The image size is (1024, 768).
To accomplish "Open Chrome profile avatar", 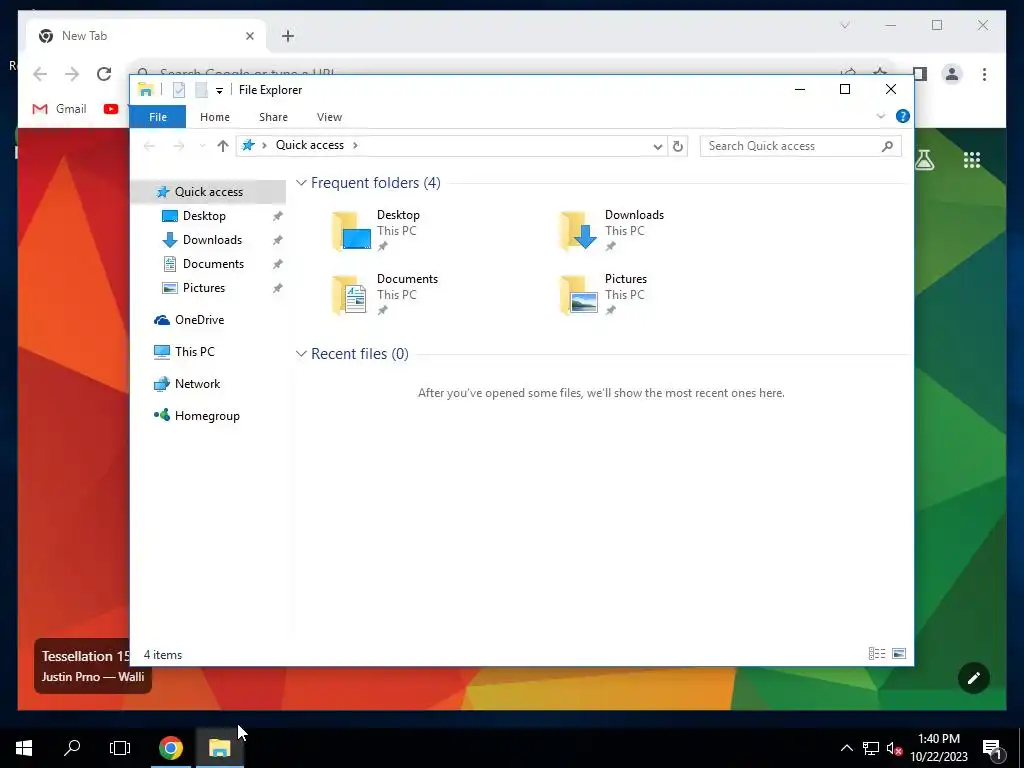I will pyautogui.click(x=952, y=74).
